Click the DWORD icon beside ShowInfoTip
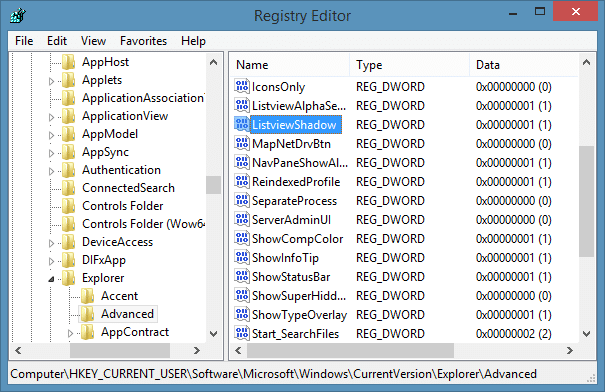 (x=242, y=257)
